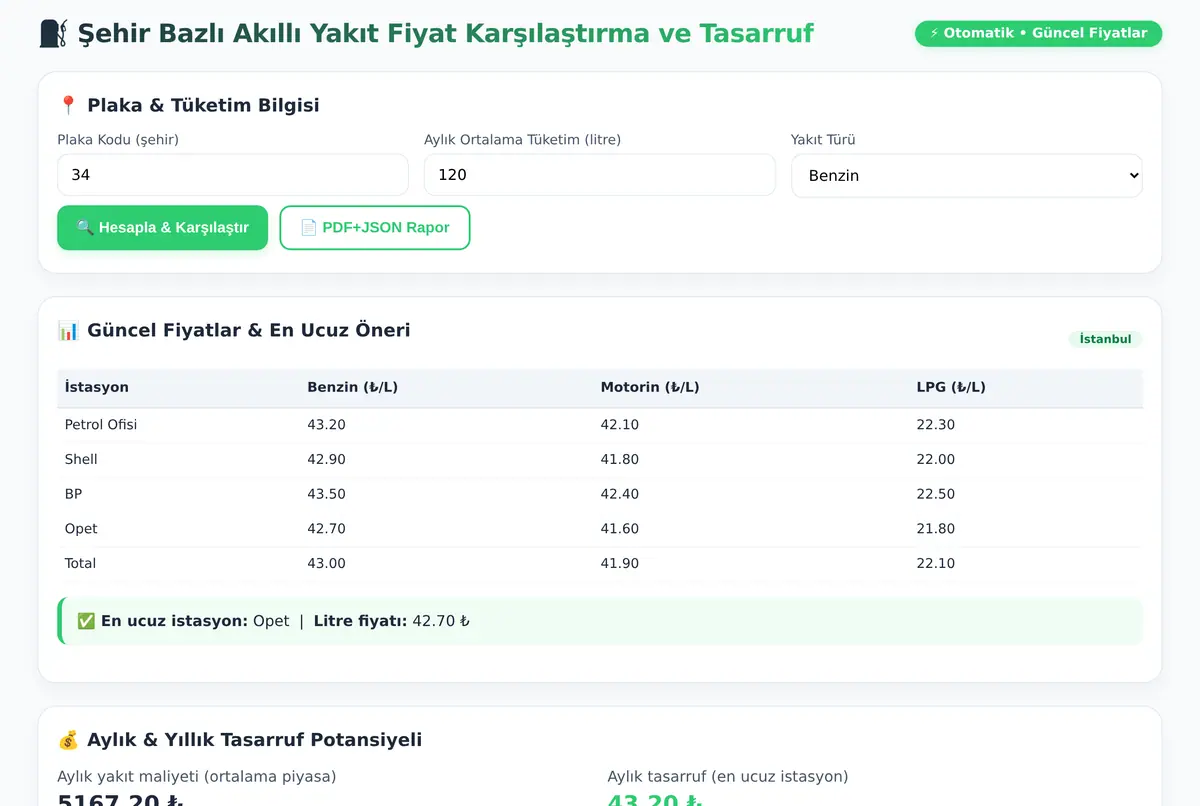The image size is (1200, 806).
Task: Click Opet benzin price 42.70 in table
Action: click(326, 529)
